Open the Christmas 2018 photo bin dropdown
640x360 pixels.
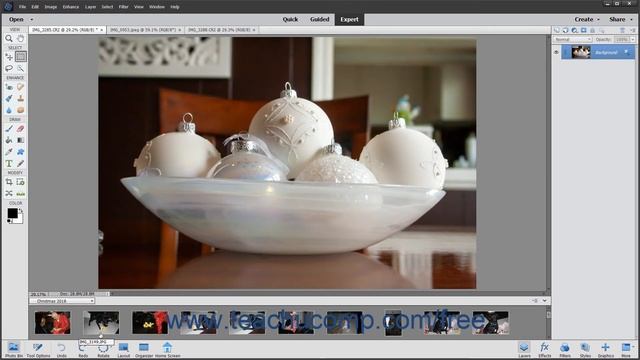pyautogui.click(x=62, y=301)
